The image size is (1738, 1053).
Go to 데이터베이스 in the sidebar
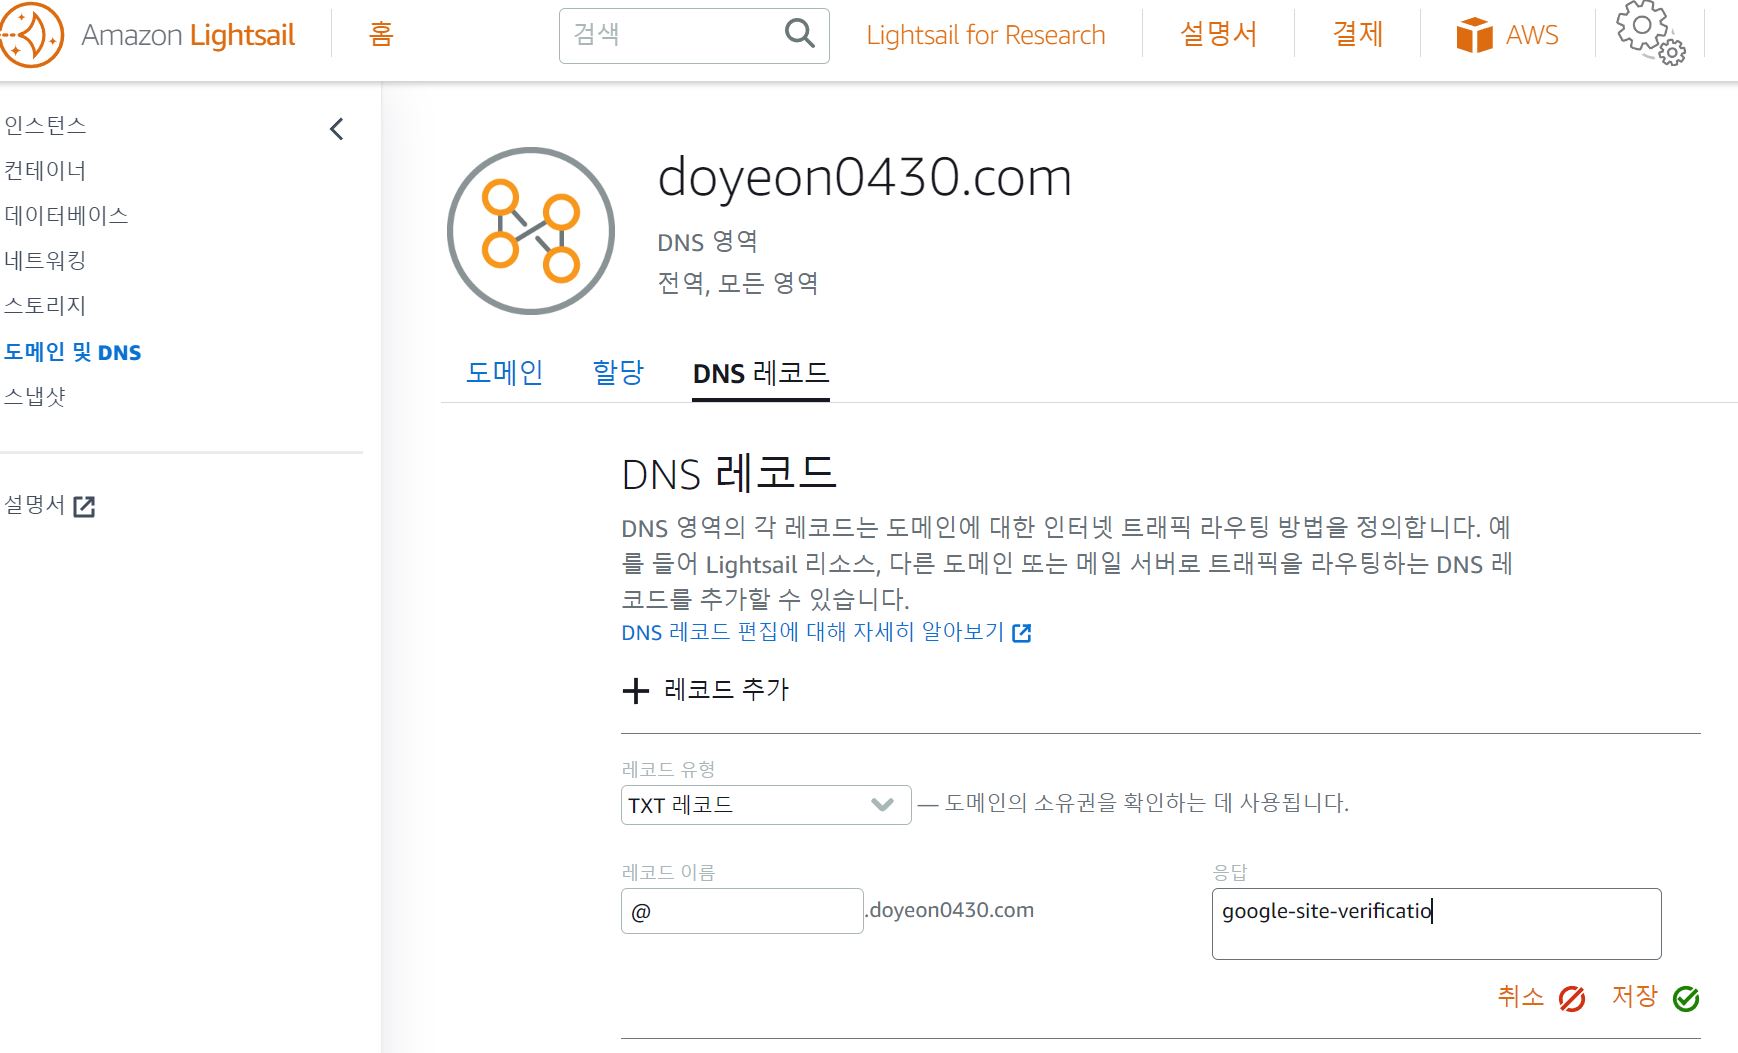(x=66, y=216)
